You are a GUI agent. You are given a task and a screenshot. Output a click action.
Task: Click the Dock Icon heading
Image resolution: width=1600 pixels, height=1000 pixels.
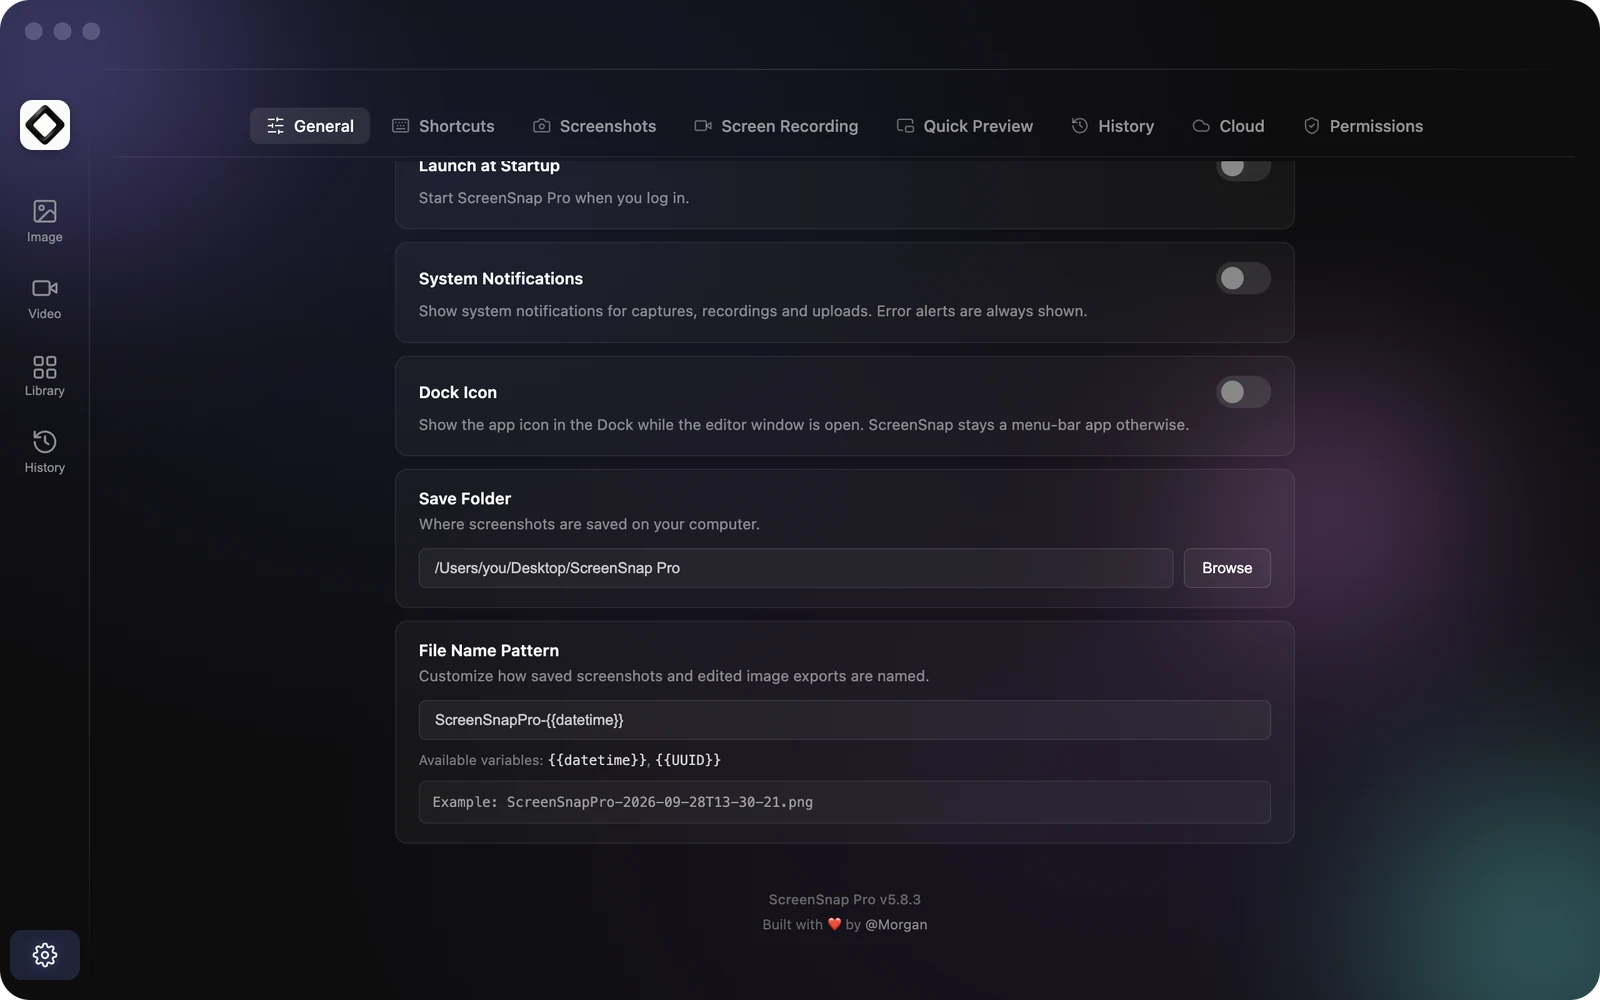click(x=458, y=392)
